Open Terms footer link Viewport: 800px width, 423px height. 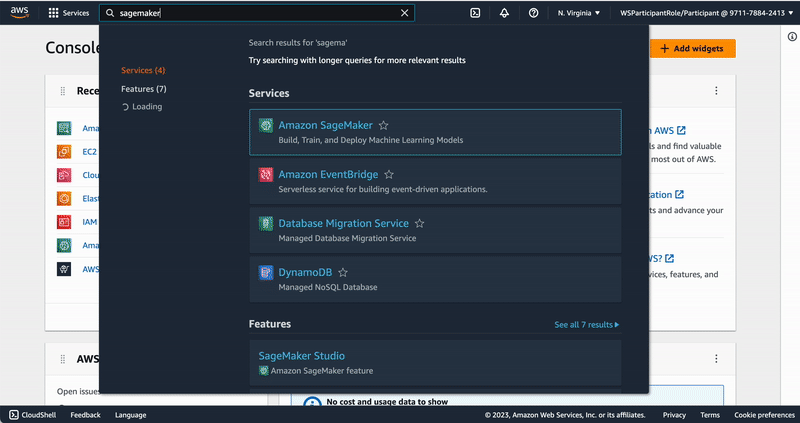(x=710, y=415)
